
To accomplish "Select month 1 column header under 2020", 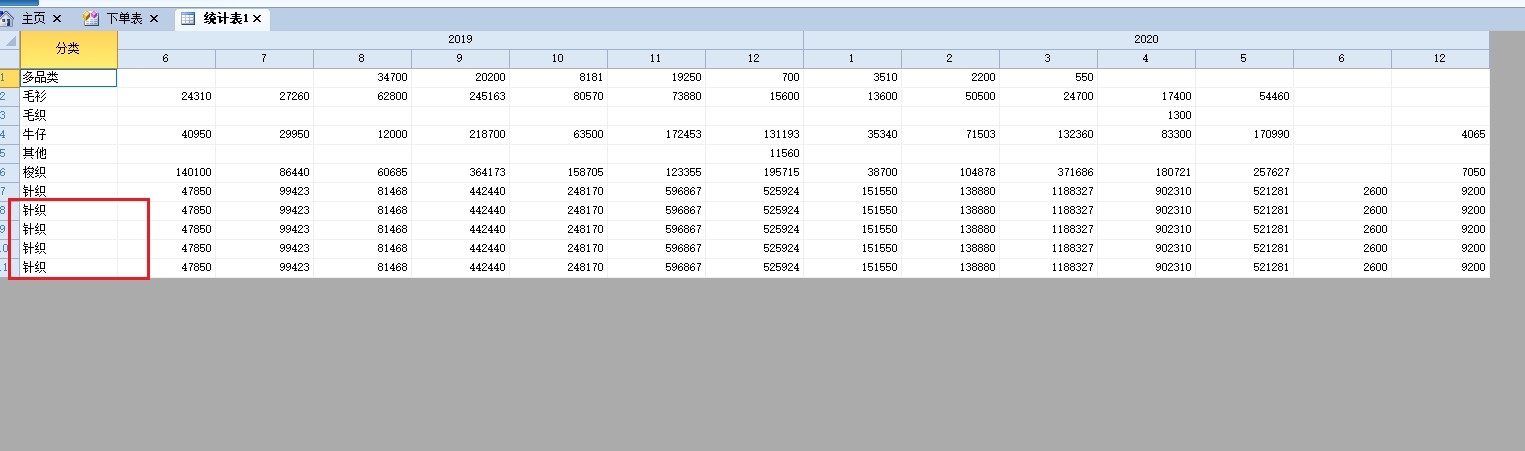I will click(852, 59).
